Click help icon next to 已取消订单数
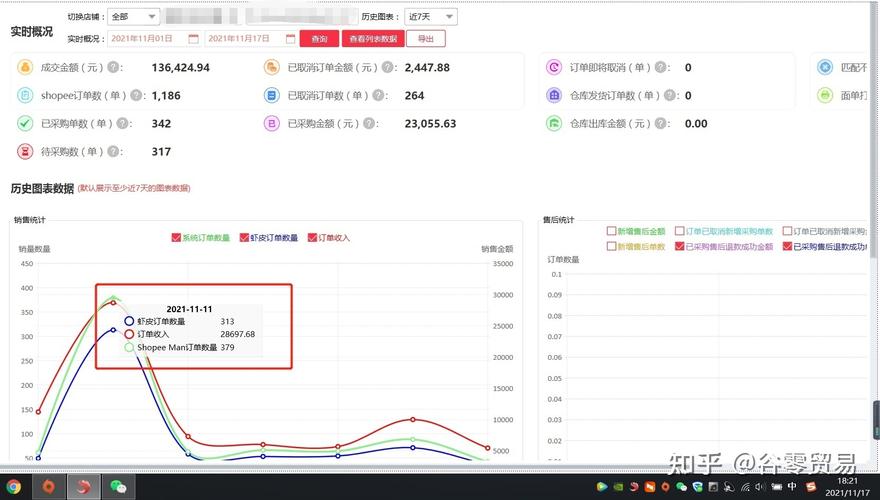 [x=378, y=95]
